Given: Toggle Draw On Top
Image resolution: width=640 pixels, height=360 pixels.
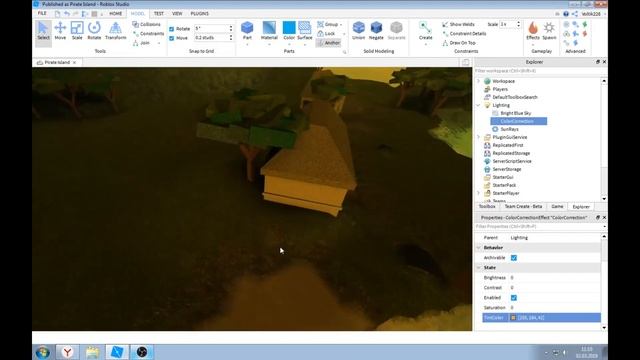Looking at the screenshot, I should [x=459, y=43].
